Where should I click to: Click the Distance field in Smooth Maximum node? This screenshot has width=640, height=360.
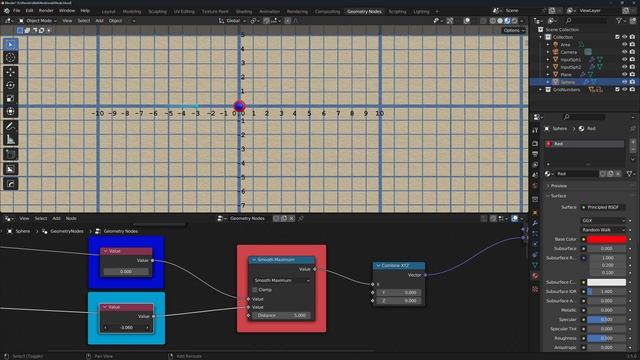click(281, 316)
